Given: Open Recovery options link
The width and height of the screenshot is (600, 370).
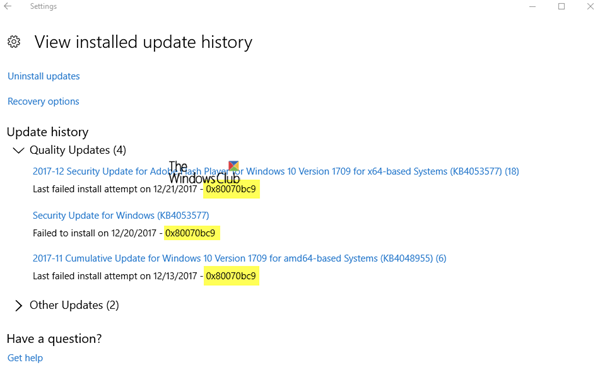Looking at the screenshot, I should (x=43, y=101).
